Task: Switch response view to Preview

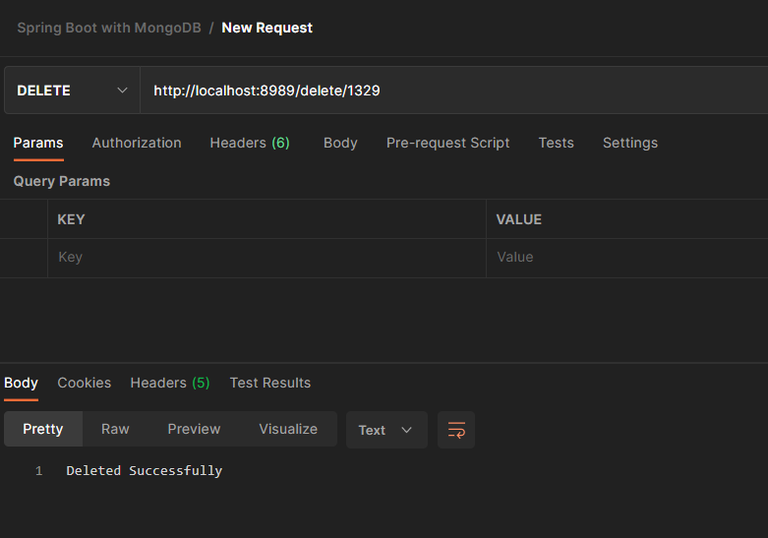Action: pyautogui.click(x=194, y=429)
